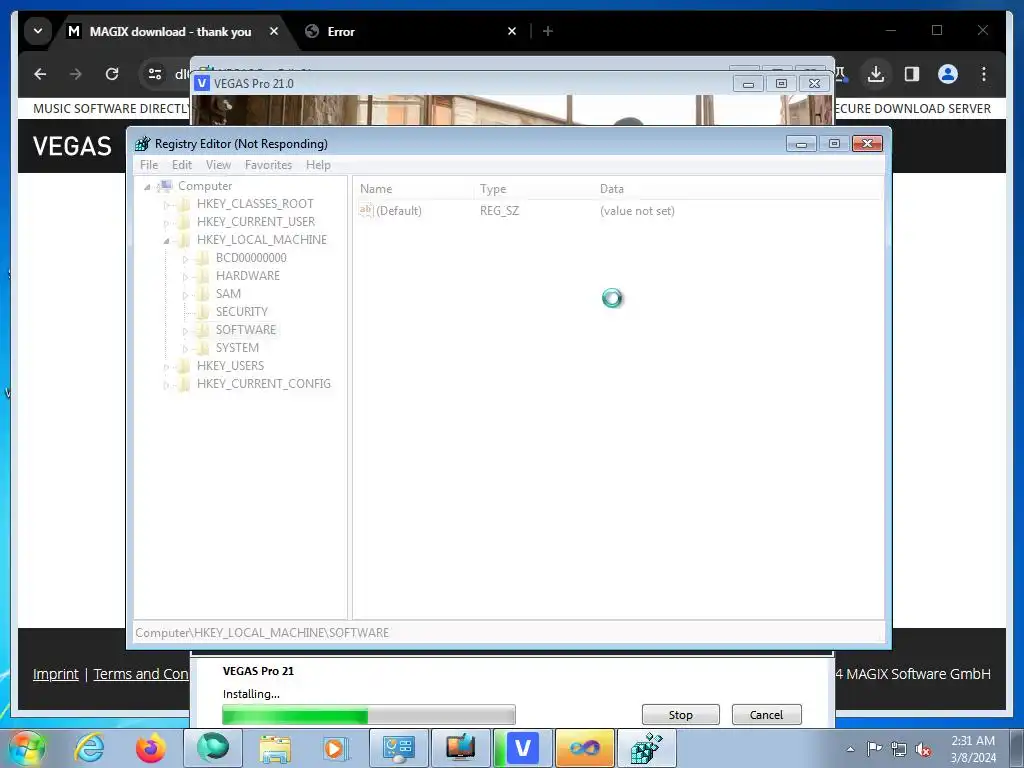
Task: Open the Imprint link on the page
Action: click(56, 674)
